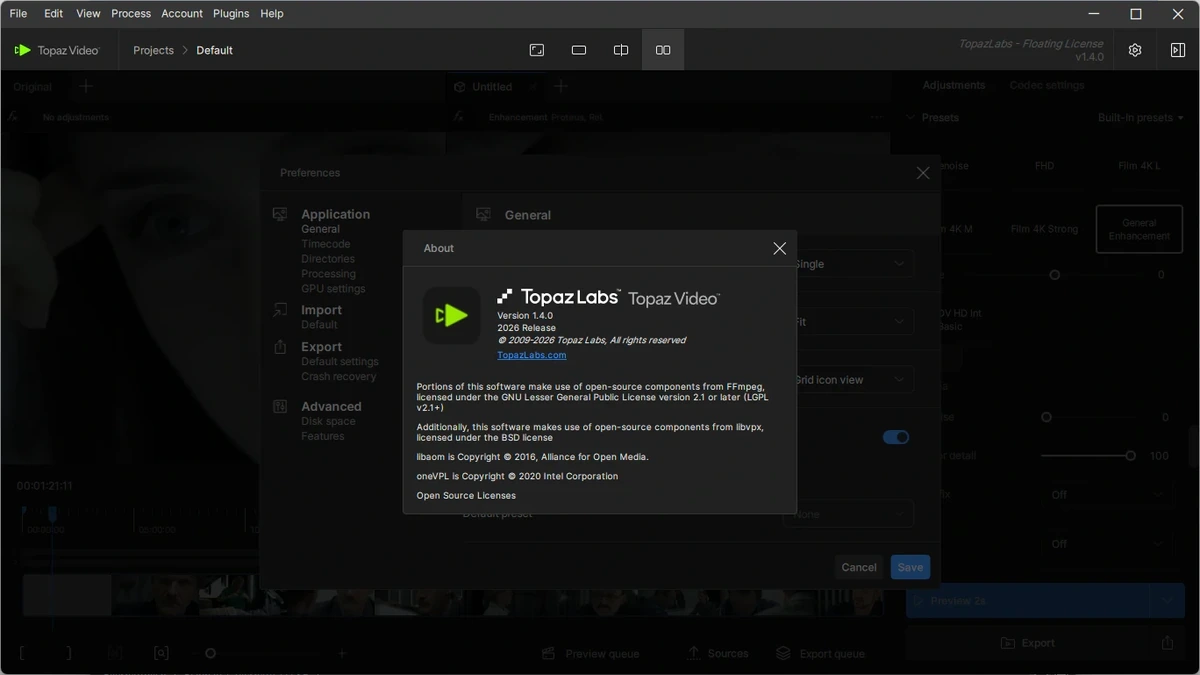This screenshot has height=675, width=1200.
Task: Open the Built-in presets dropdown
Action: 1141,118
